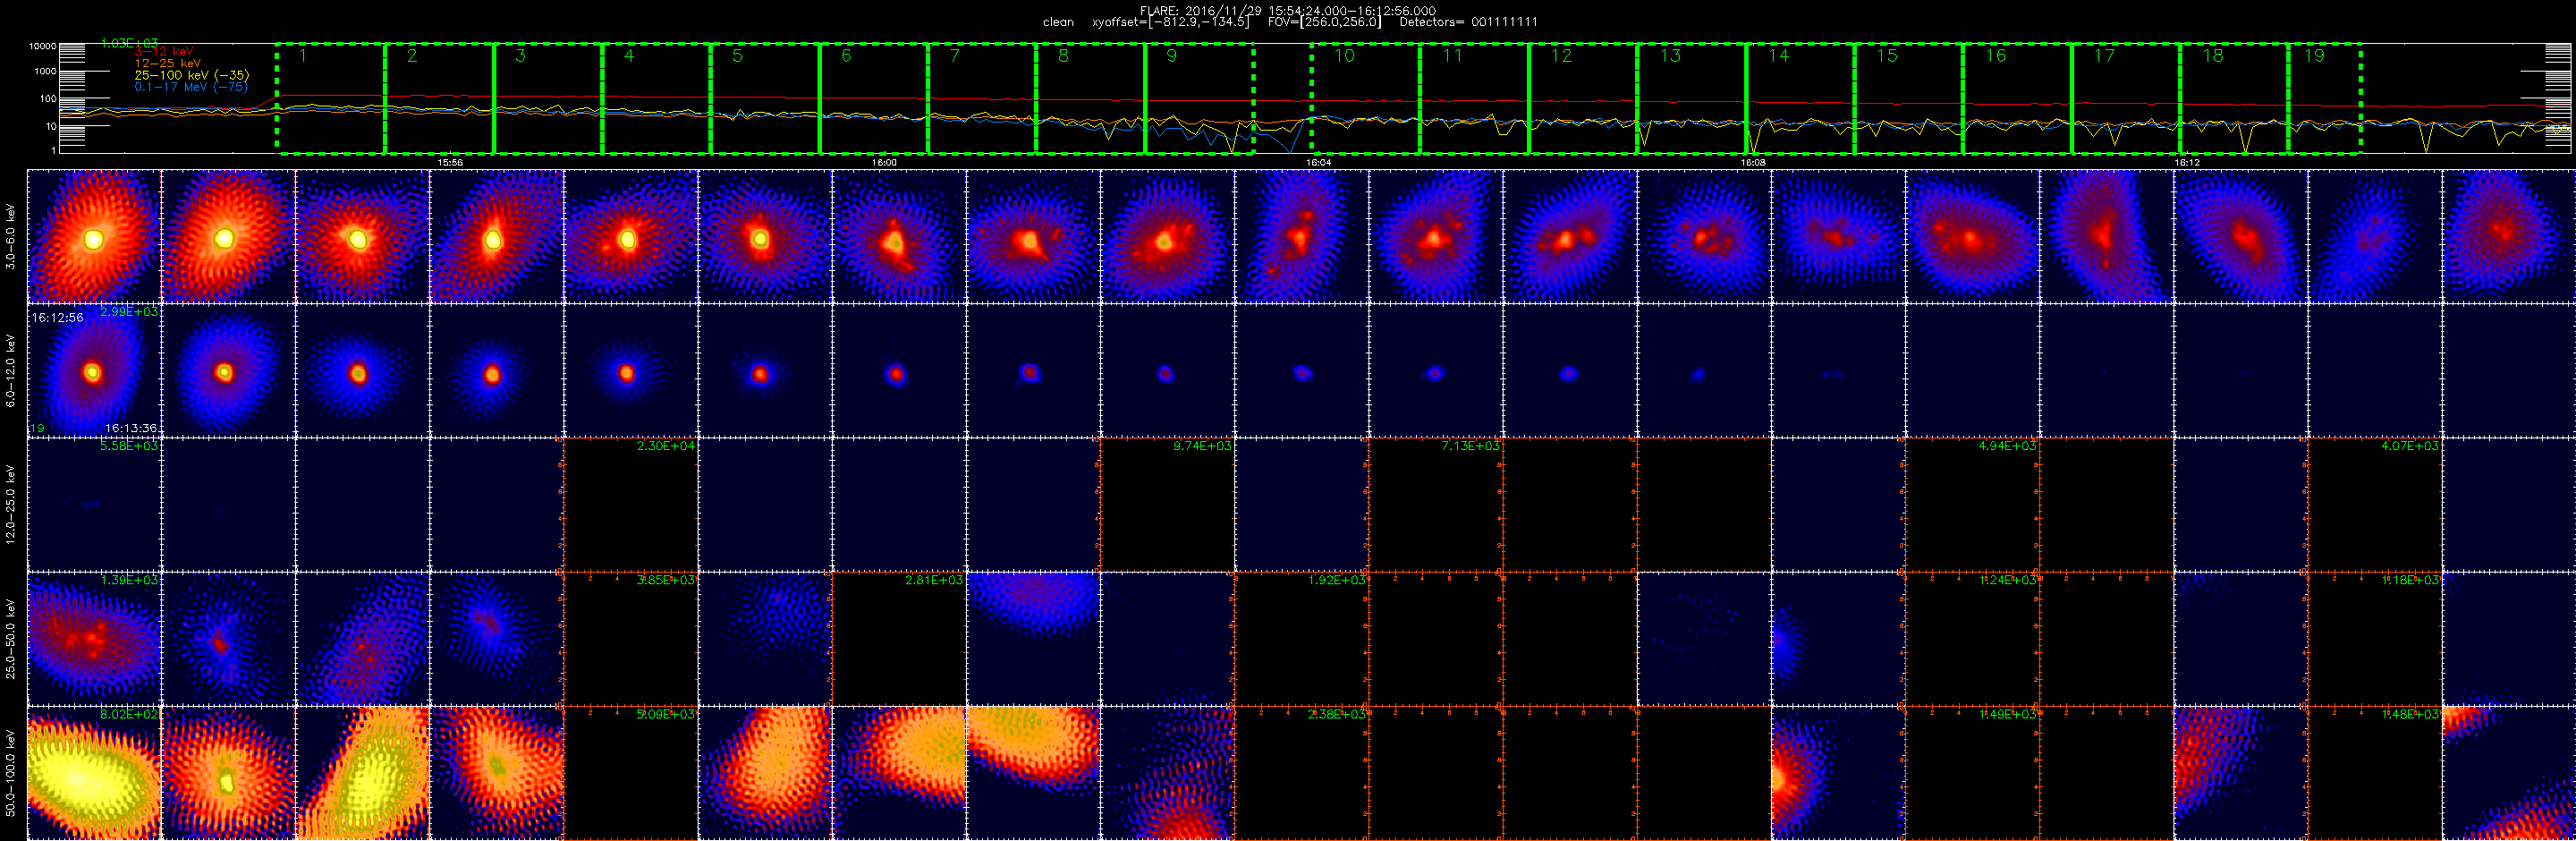
Task: Click the orange '12-25 keV' legend label
Action: [167, 63]
